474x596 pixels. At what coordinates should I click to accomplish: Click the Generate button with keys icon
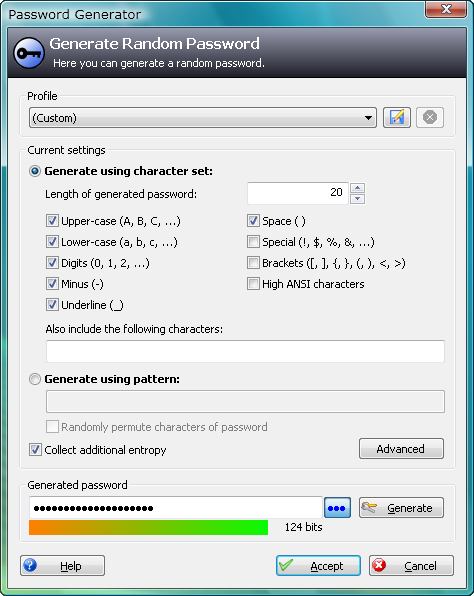pyautogui.click(x=401, y=507)
